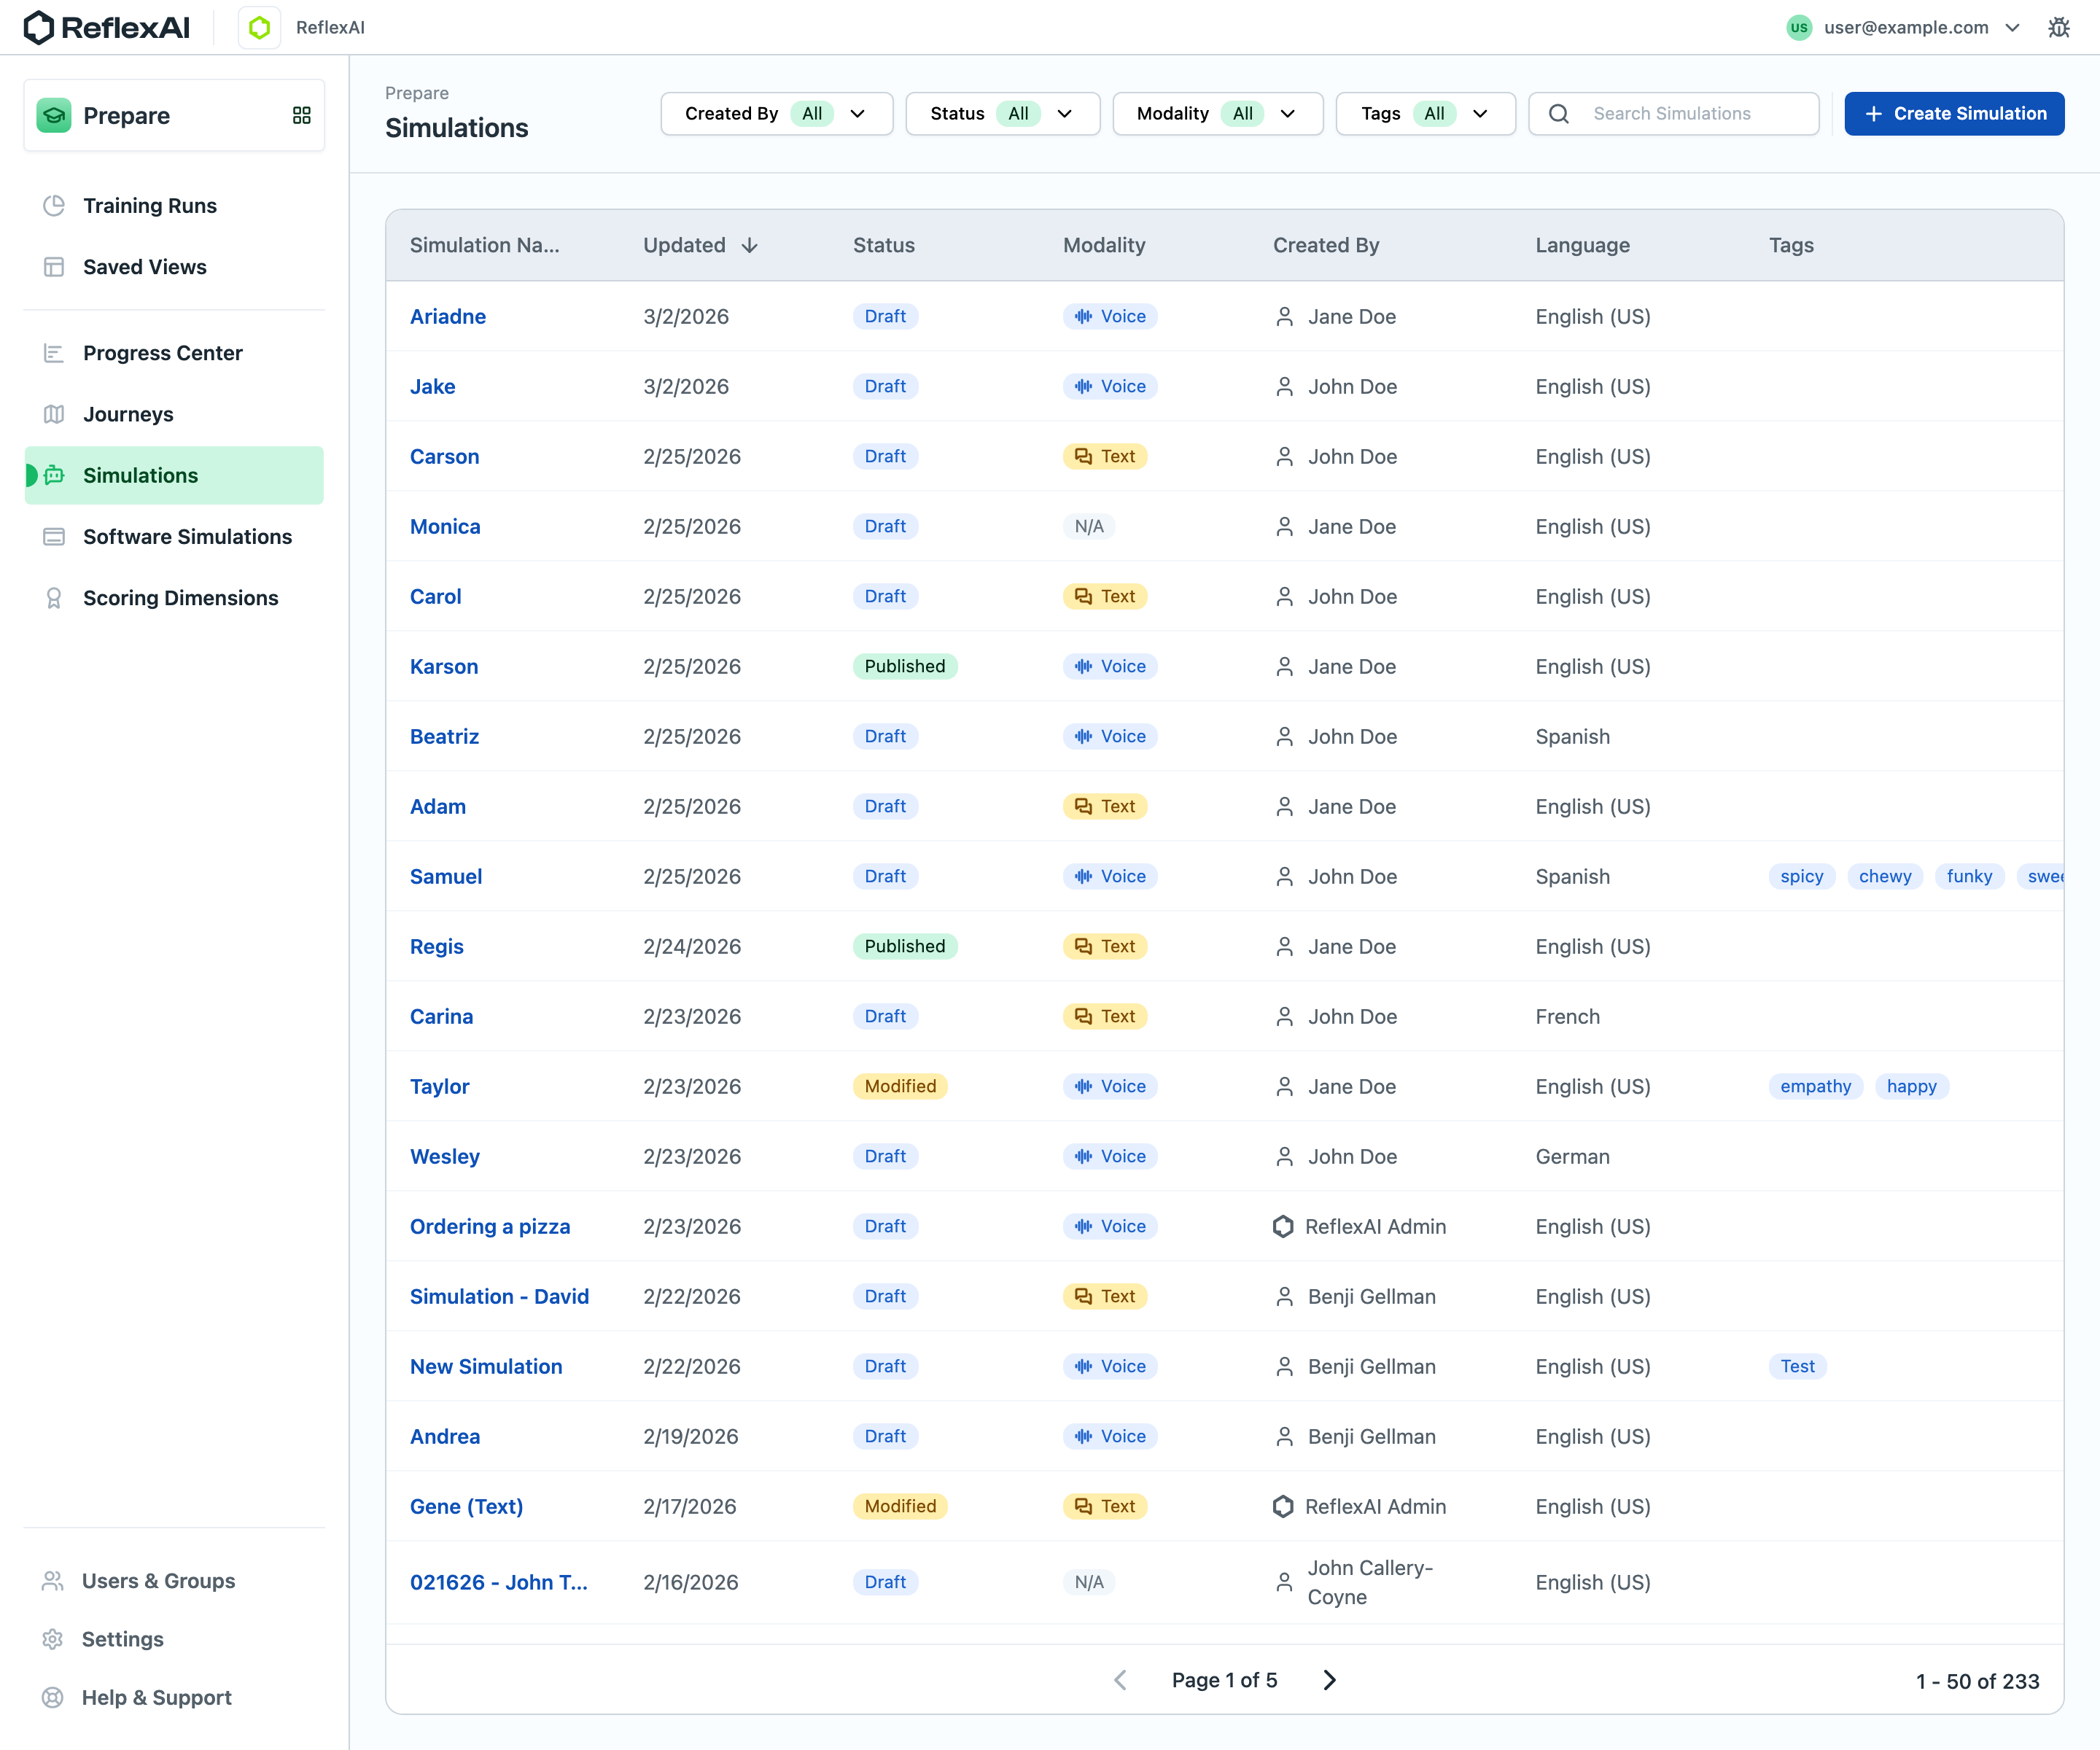Click the Created By column header
Image resolution: width=2100 pixels, height=1750 pixels.
pos(1326,245)
